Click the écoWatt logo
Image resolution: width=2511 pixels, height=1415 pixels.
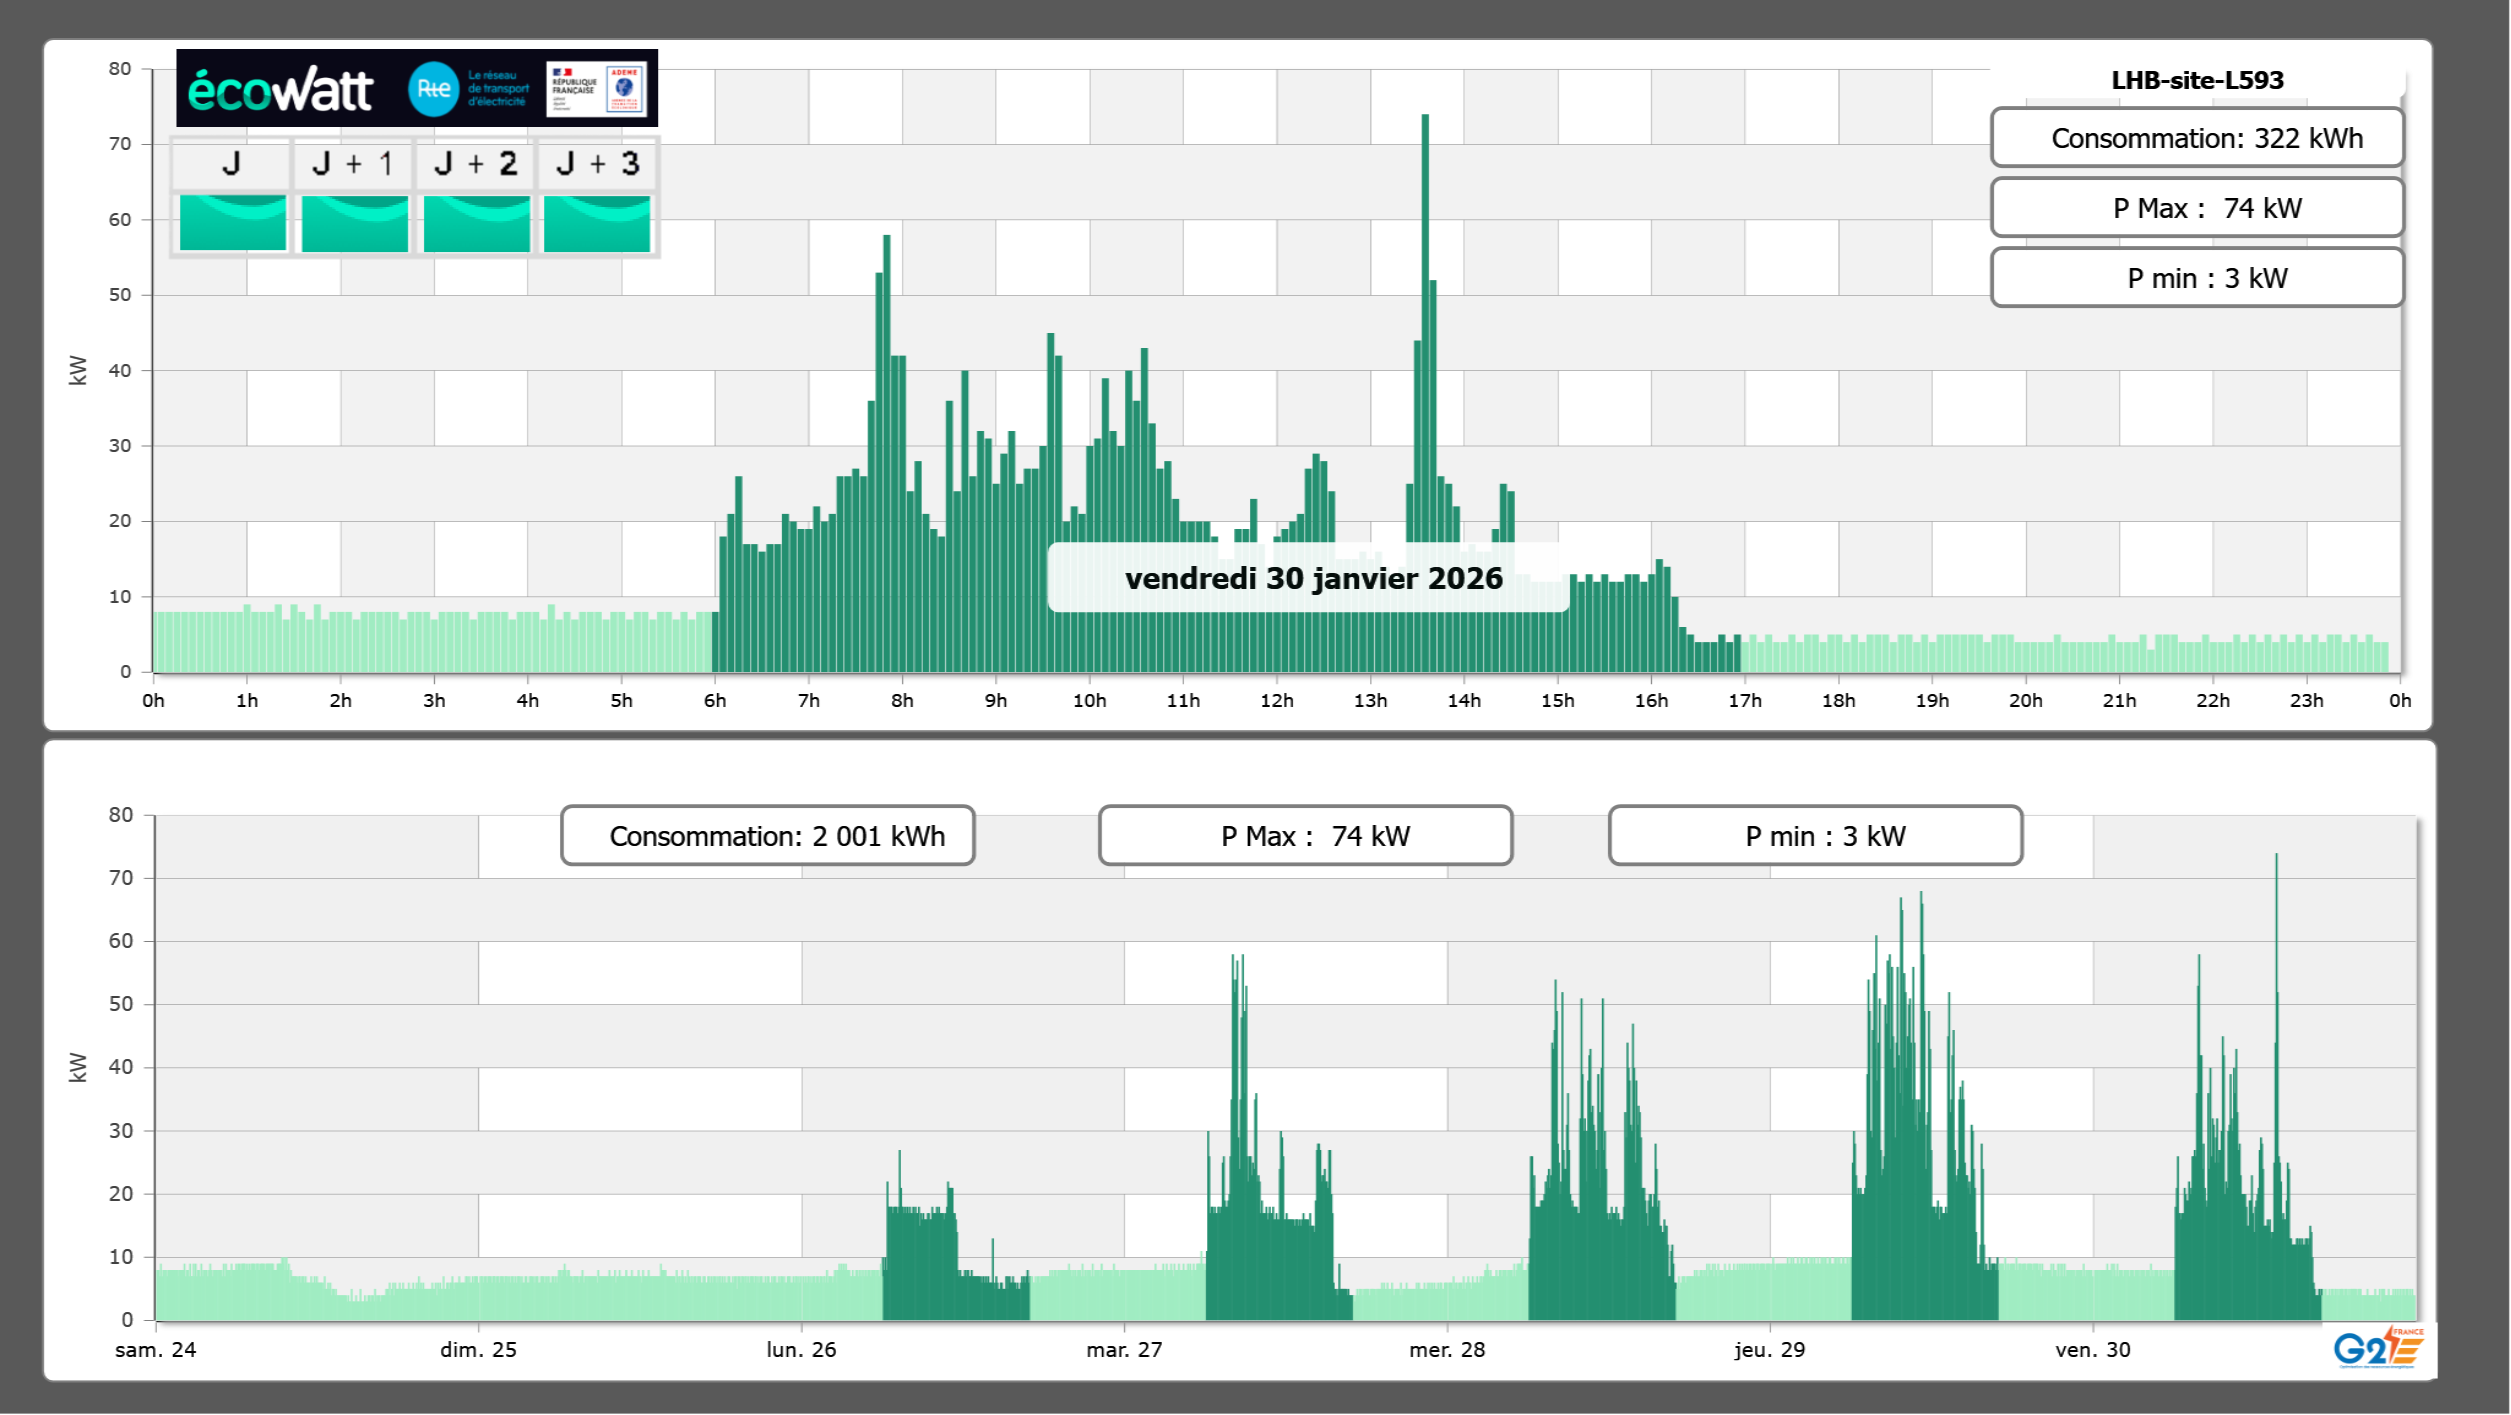tap(281, 90)
